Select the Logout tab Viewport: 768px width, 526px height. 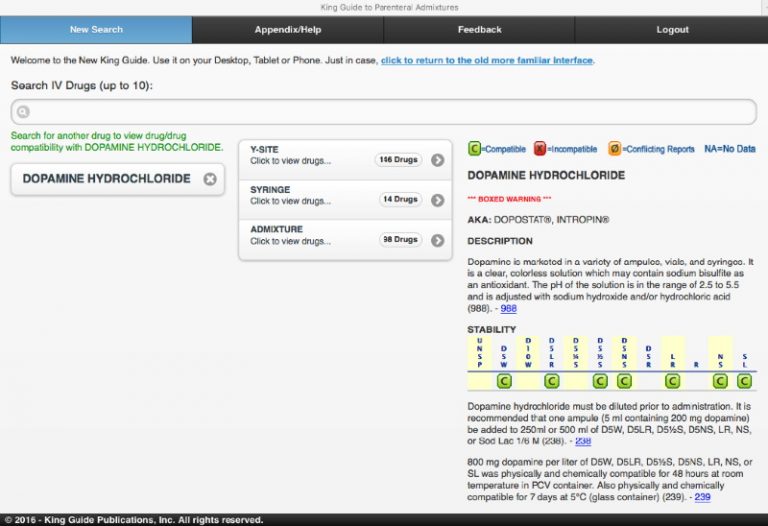pos(672,29)
